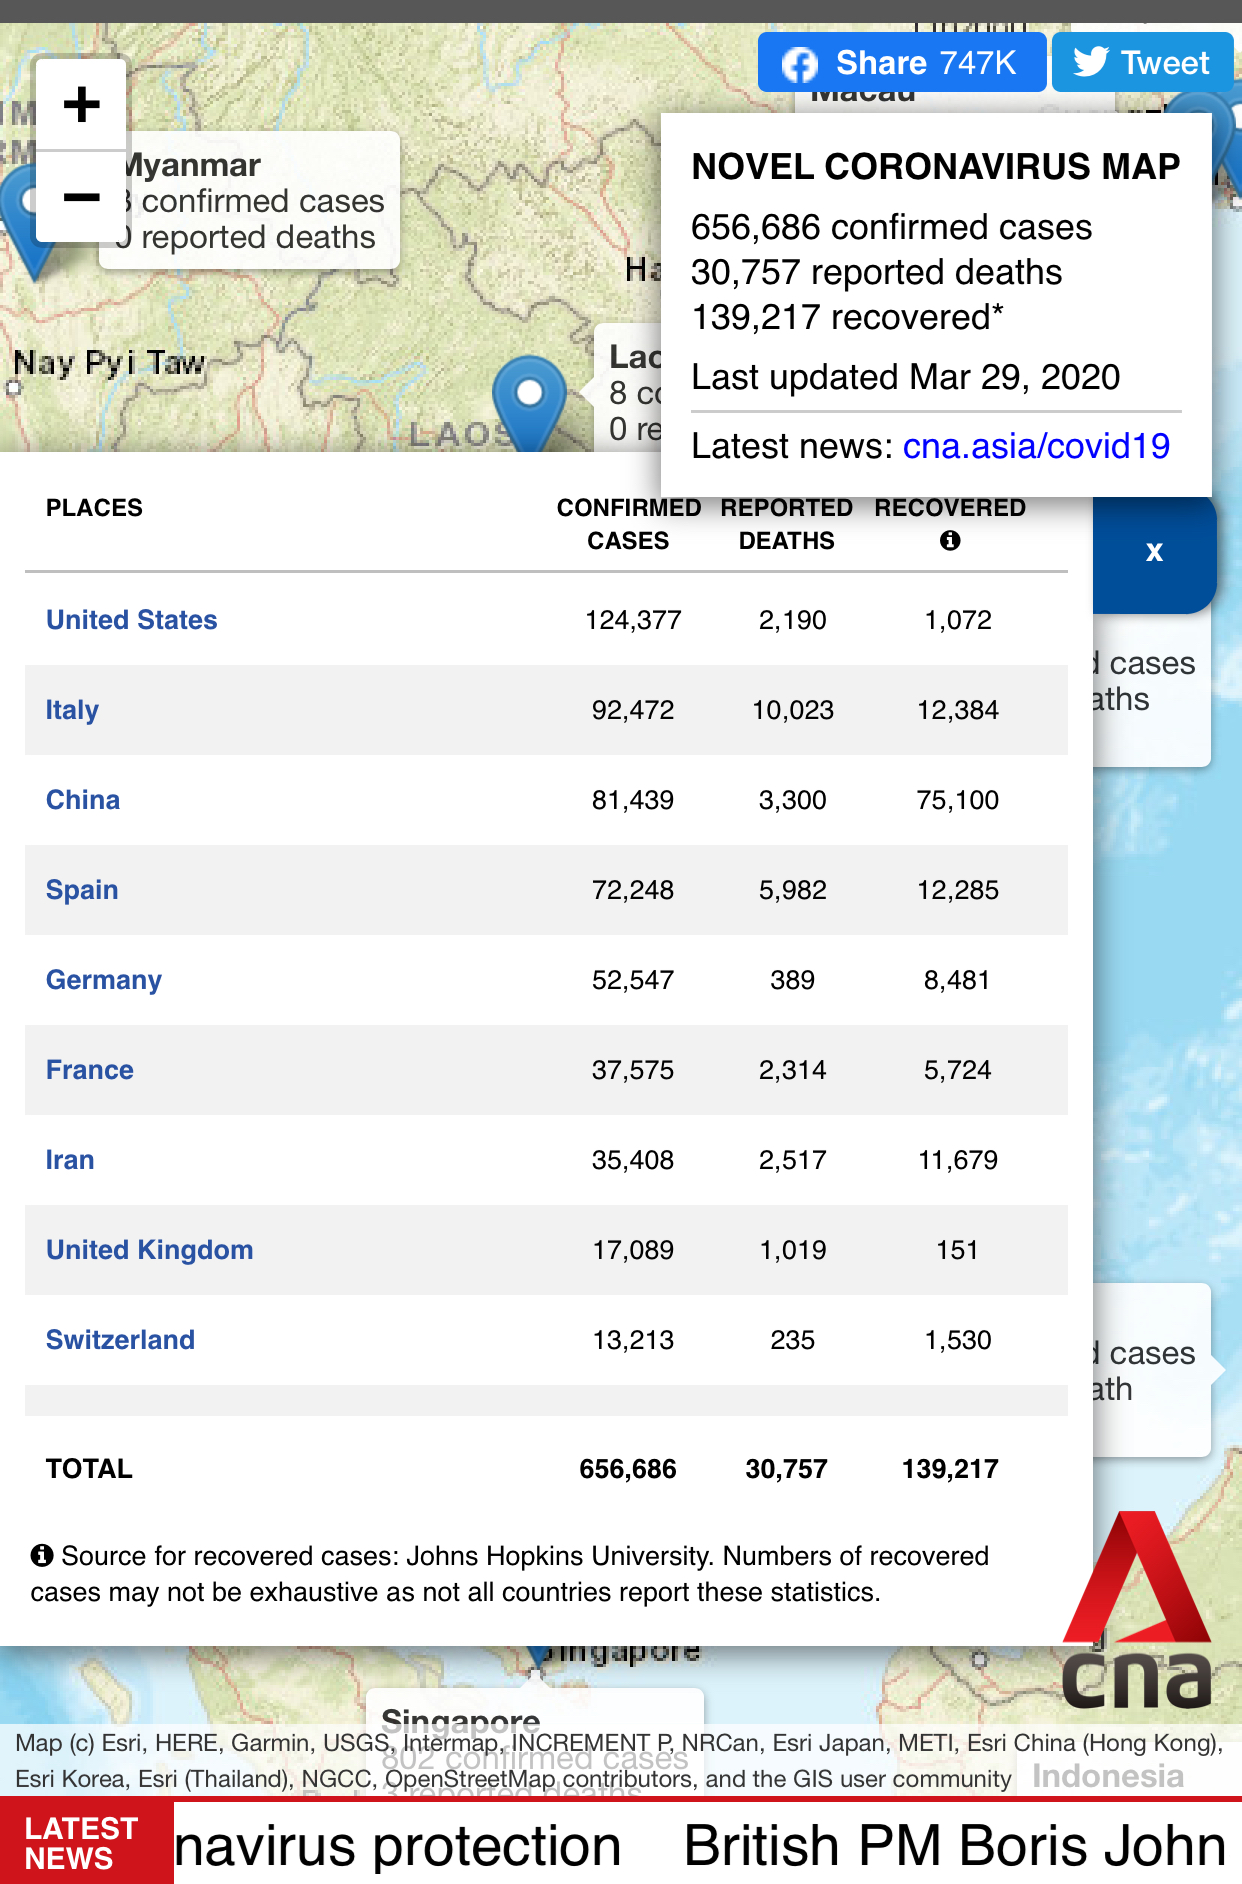The height and width of the screenshot is (1884, 1242).
Task: Open the Latest News ticker label
Action: point(83,1843)
